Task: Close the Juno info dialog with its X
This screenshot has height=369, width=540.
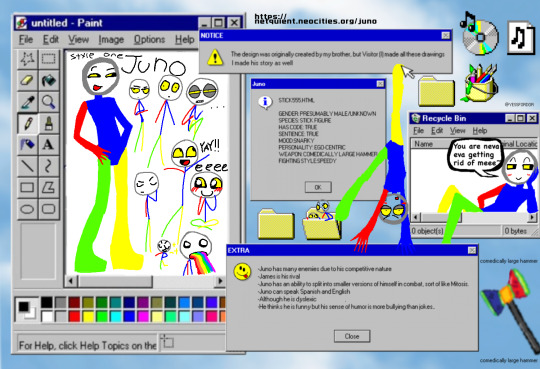Action: (x=380, y=84)
